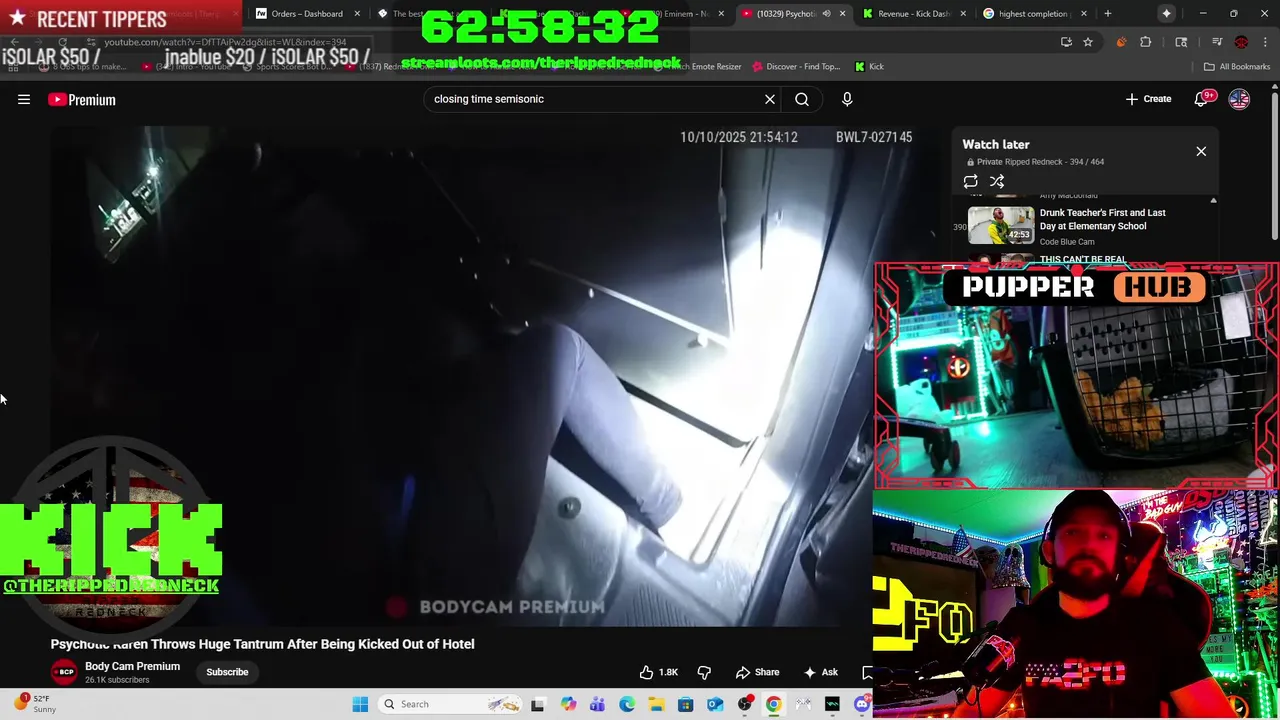Open Microsoft Edge from taskbar

(x=627, y=704)
